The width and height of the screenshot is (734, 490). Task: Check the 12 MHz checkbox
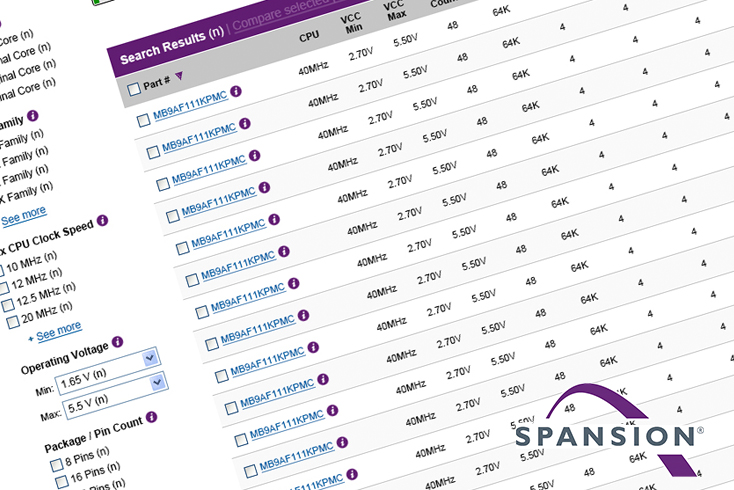(3, 287)
